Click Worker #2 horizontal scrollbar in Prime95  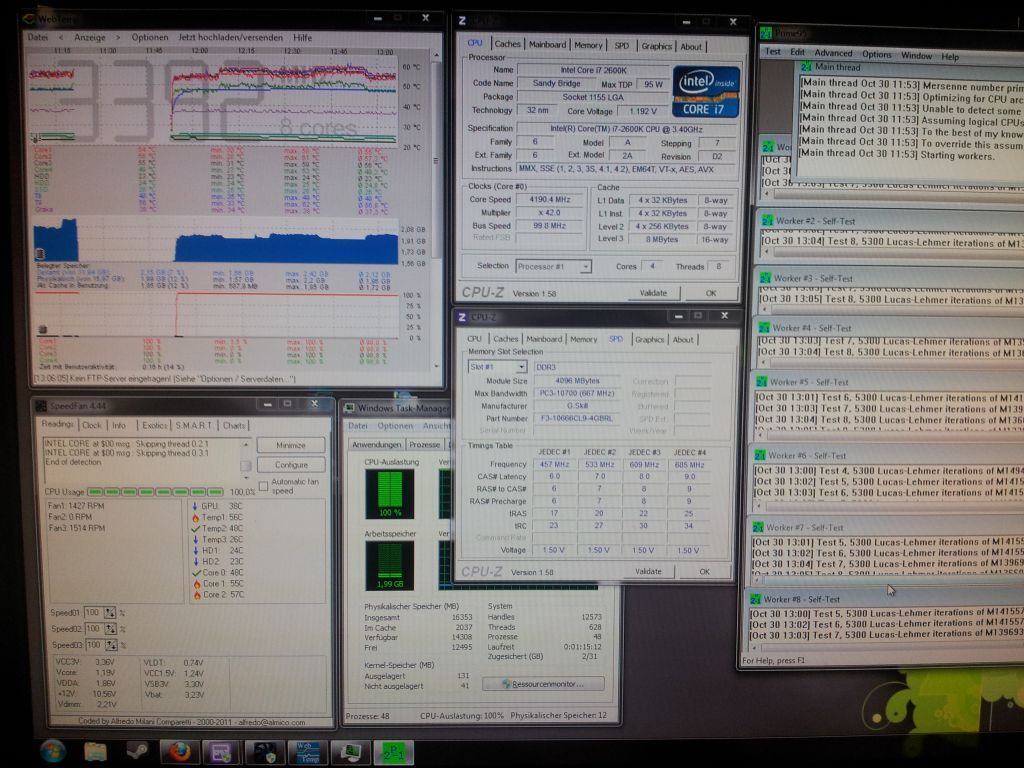891,253
